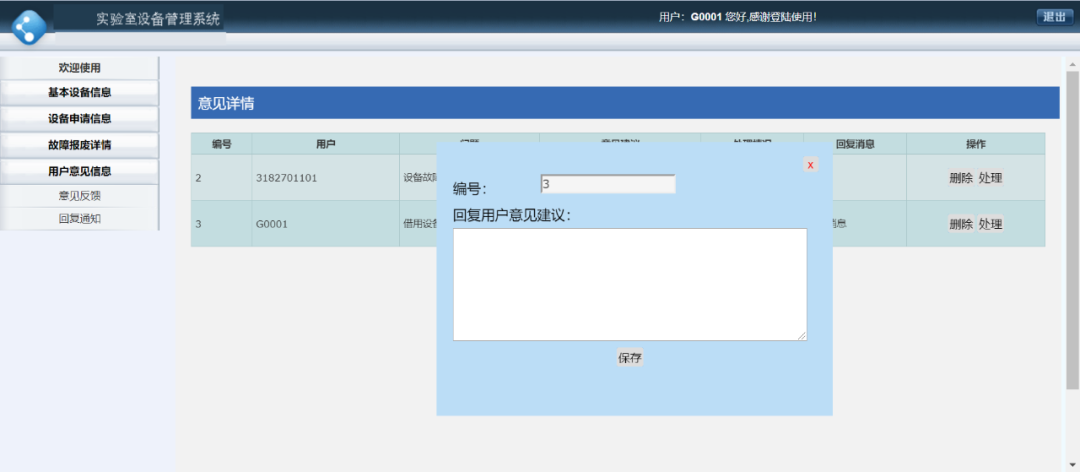The image size is (1080, 472).
Task: Click 处理 for the G0001 row
Action: click(990, 224)
